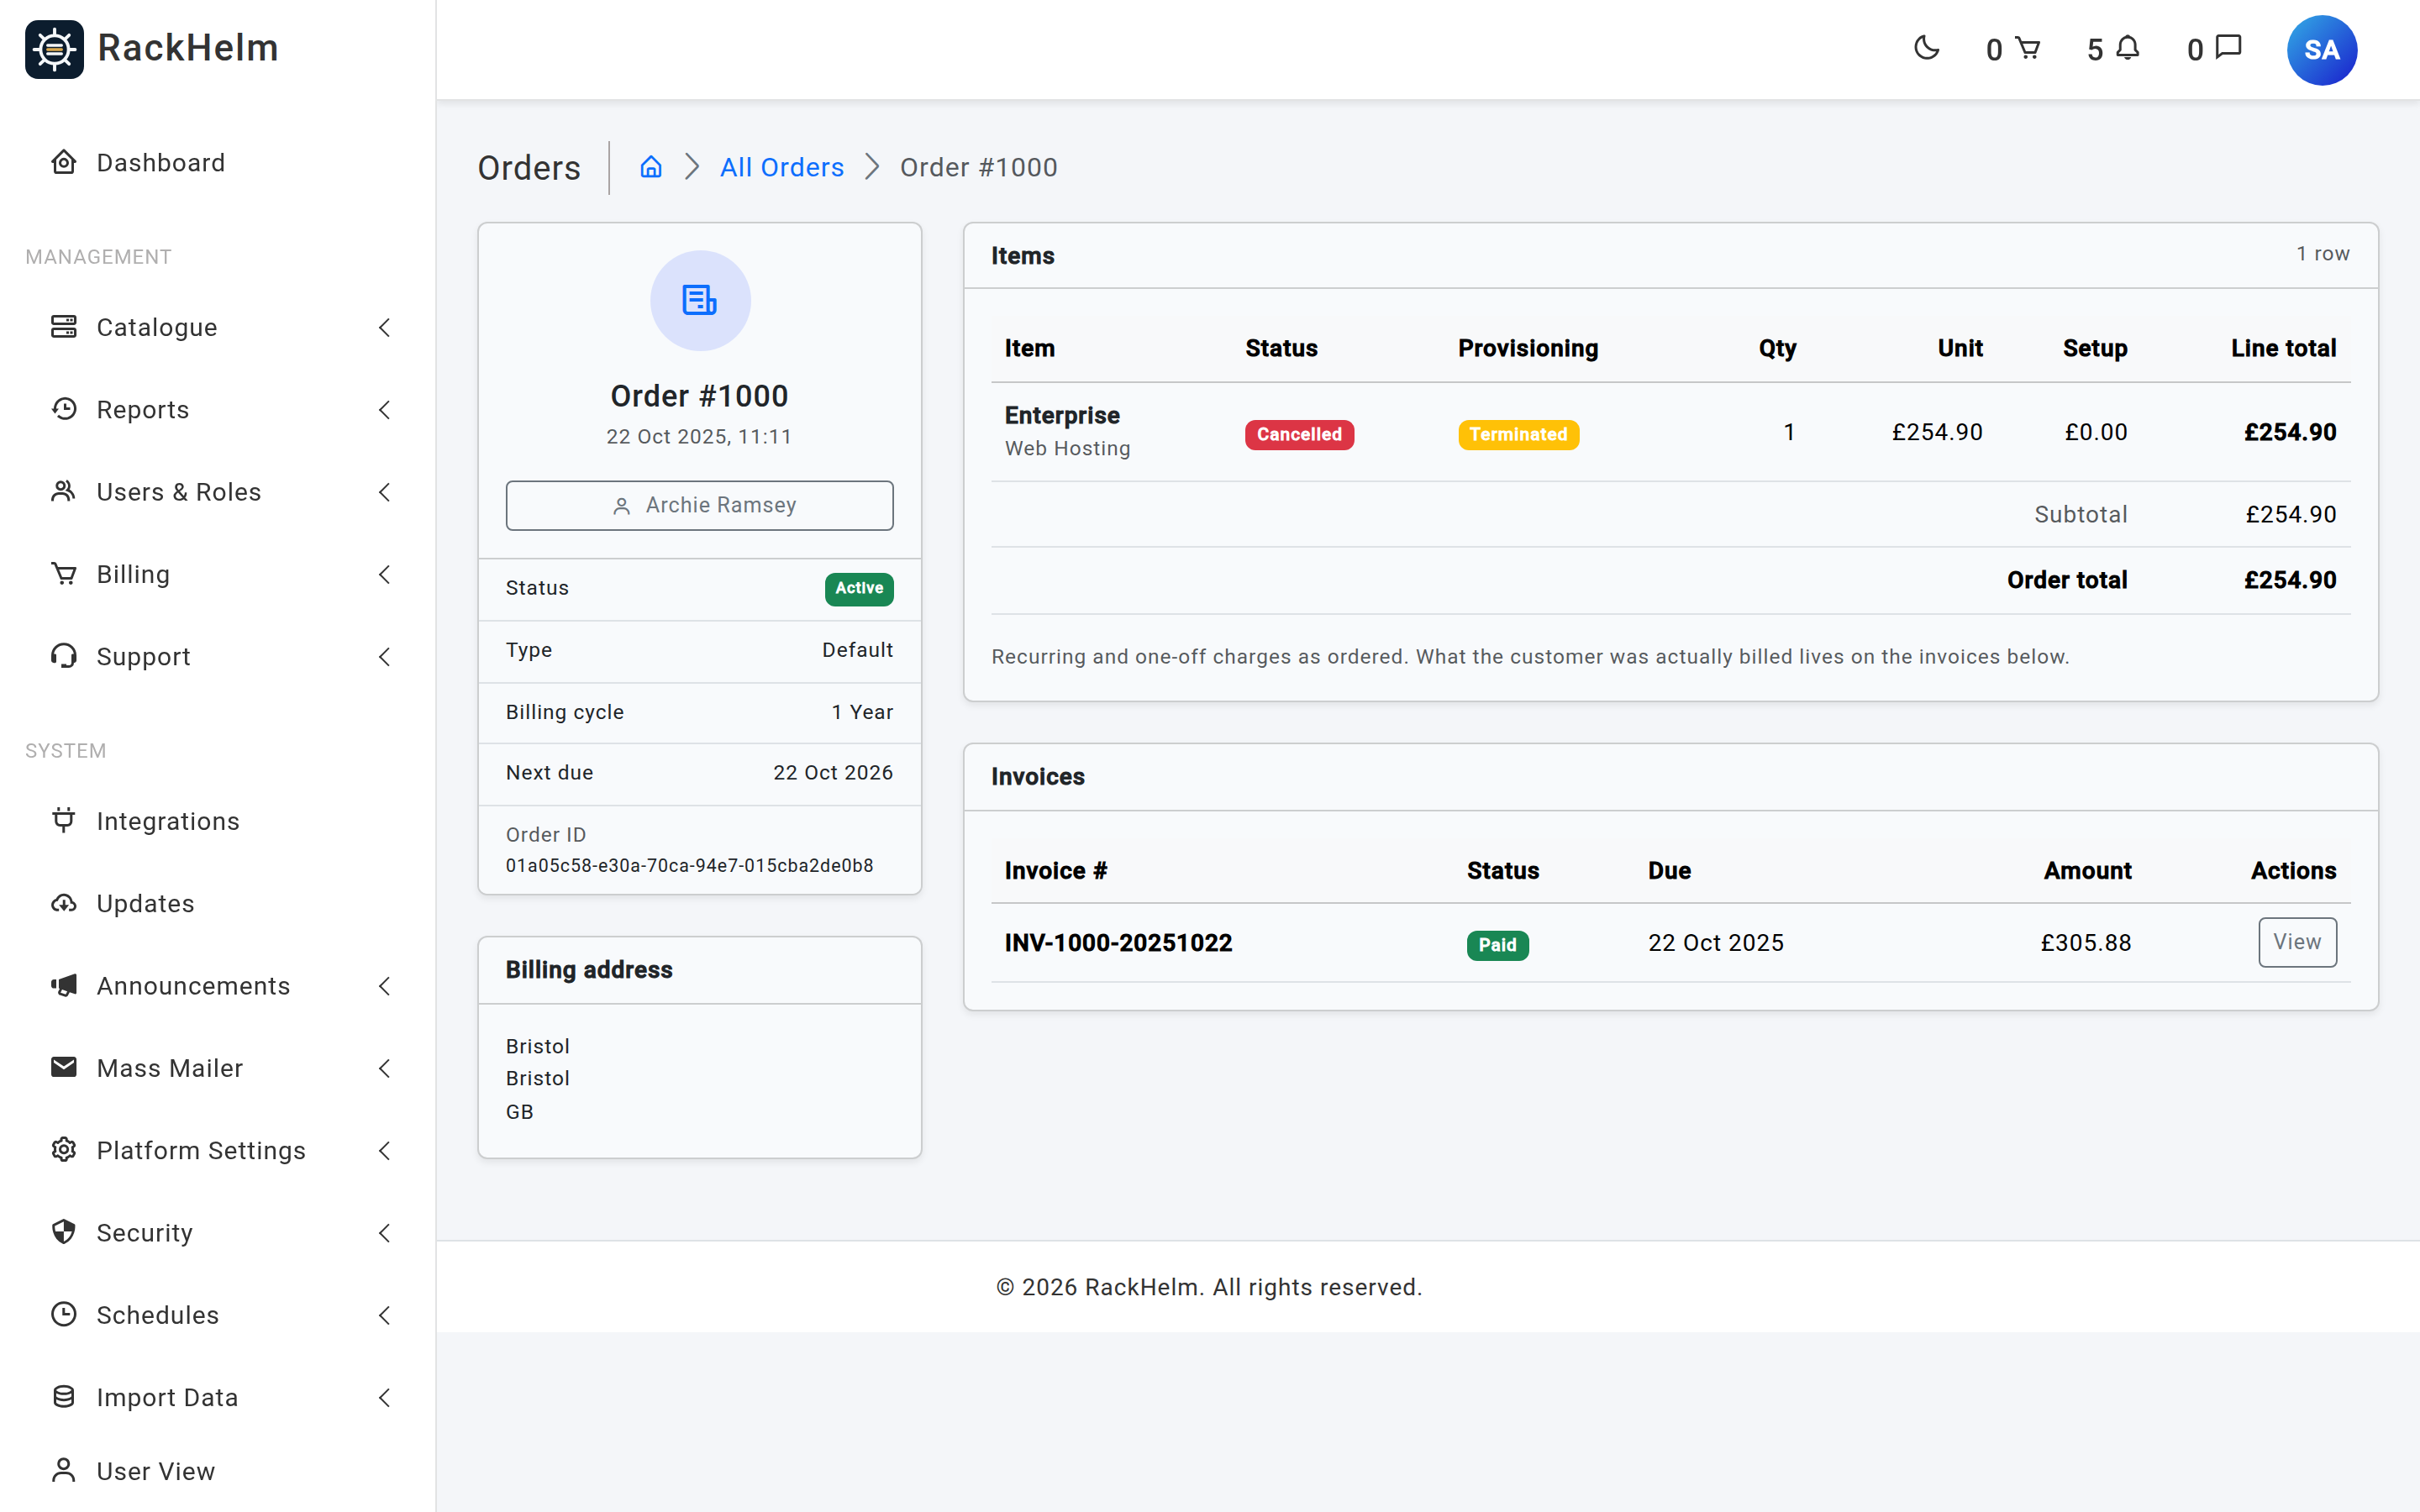This screenshot has width=2420, height=1512.
Task: Click the 1 row count label
Action: tap(2322, 254)
